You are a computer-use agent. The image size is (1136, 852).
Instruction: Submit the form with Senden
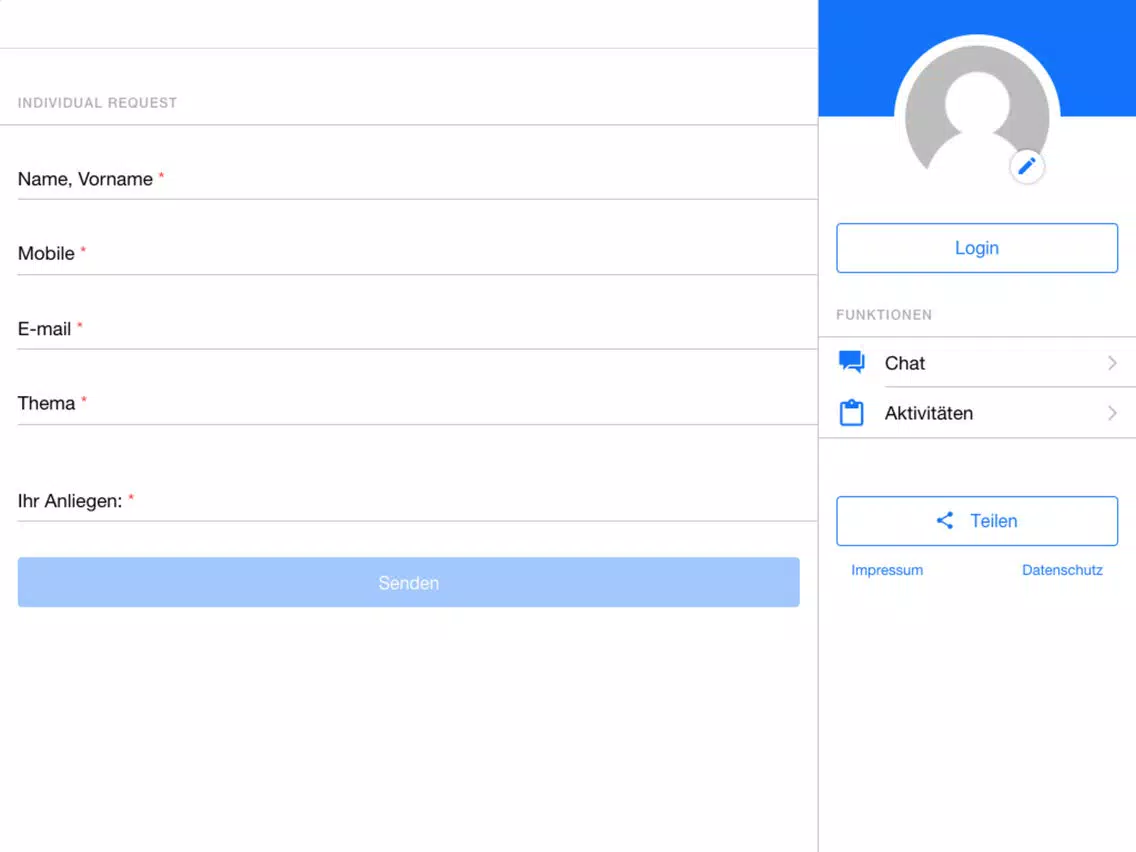pyautogui.click(x=409, y=582)
